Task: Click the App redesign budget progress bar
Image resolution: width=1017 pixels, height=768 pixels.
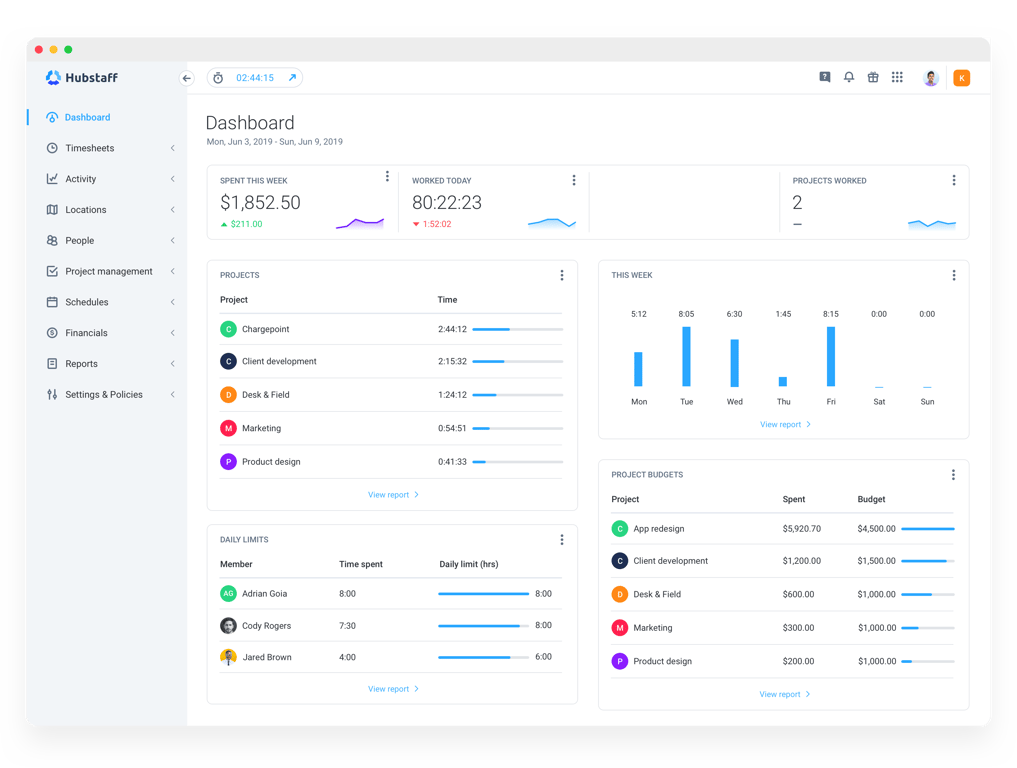Action: (930, 528)
